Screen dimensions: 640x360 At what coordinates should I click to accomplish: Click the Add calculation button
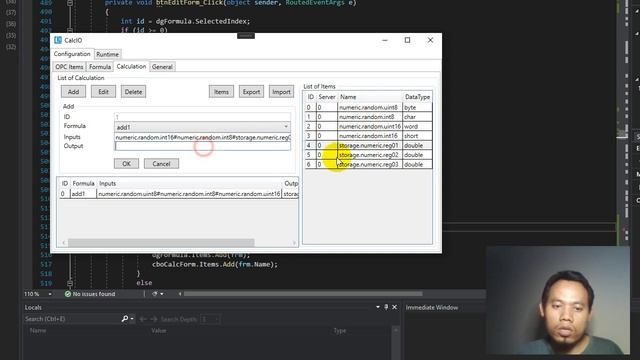point(73,92)
